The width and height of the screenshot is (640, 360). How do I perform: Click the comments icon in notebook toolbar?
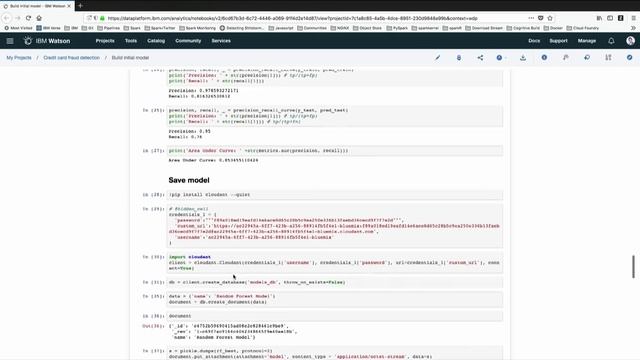click(x=587, y=58)
